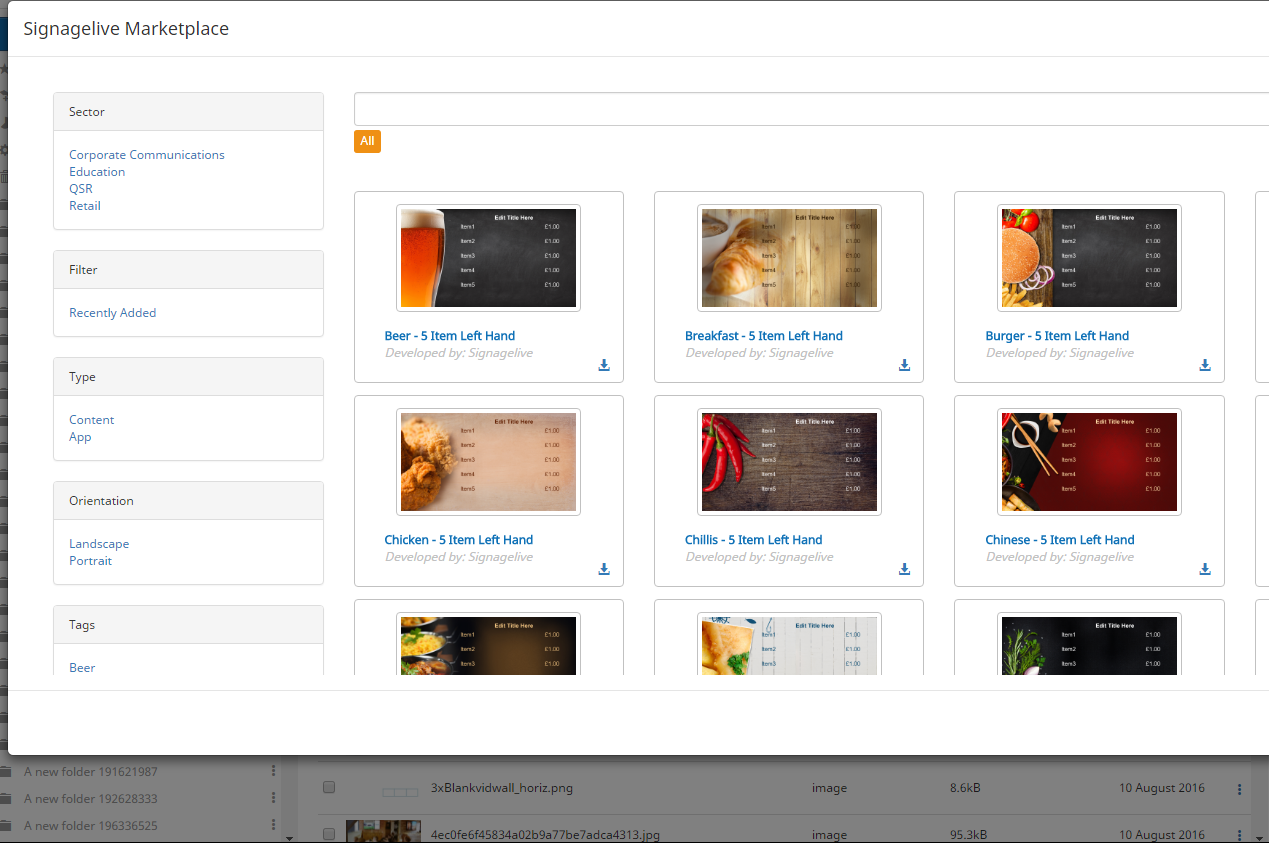Filter by the Beer tag
The height and width of the screenshot is (843, 1269).
coord(82,668)
